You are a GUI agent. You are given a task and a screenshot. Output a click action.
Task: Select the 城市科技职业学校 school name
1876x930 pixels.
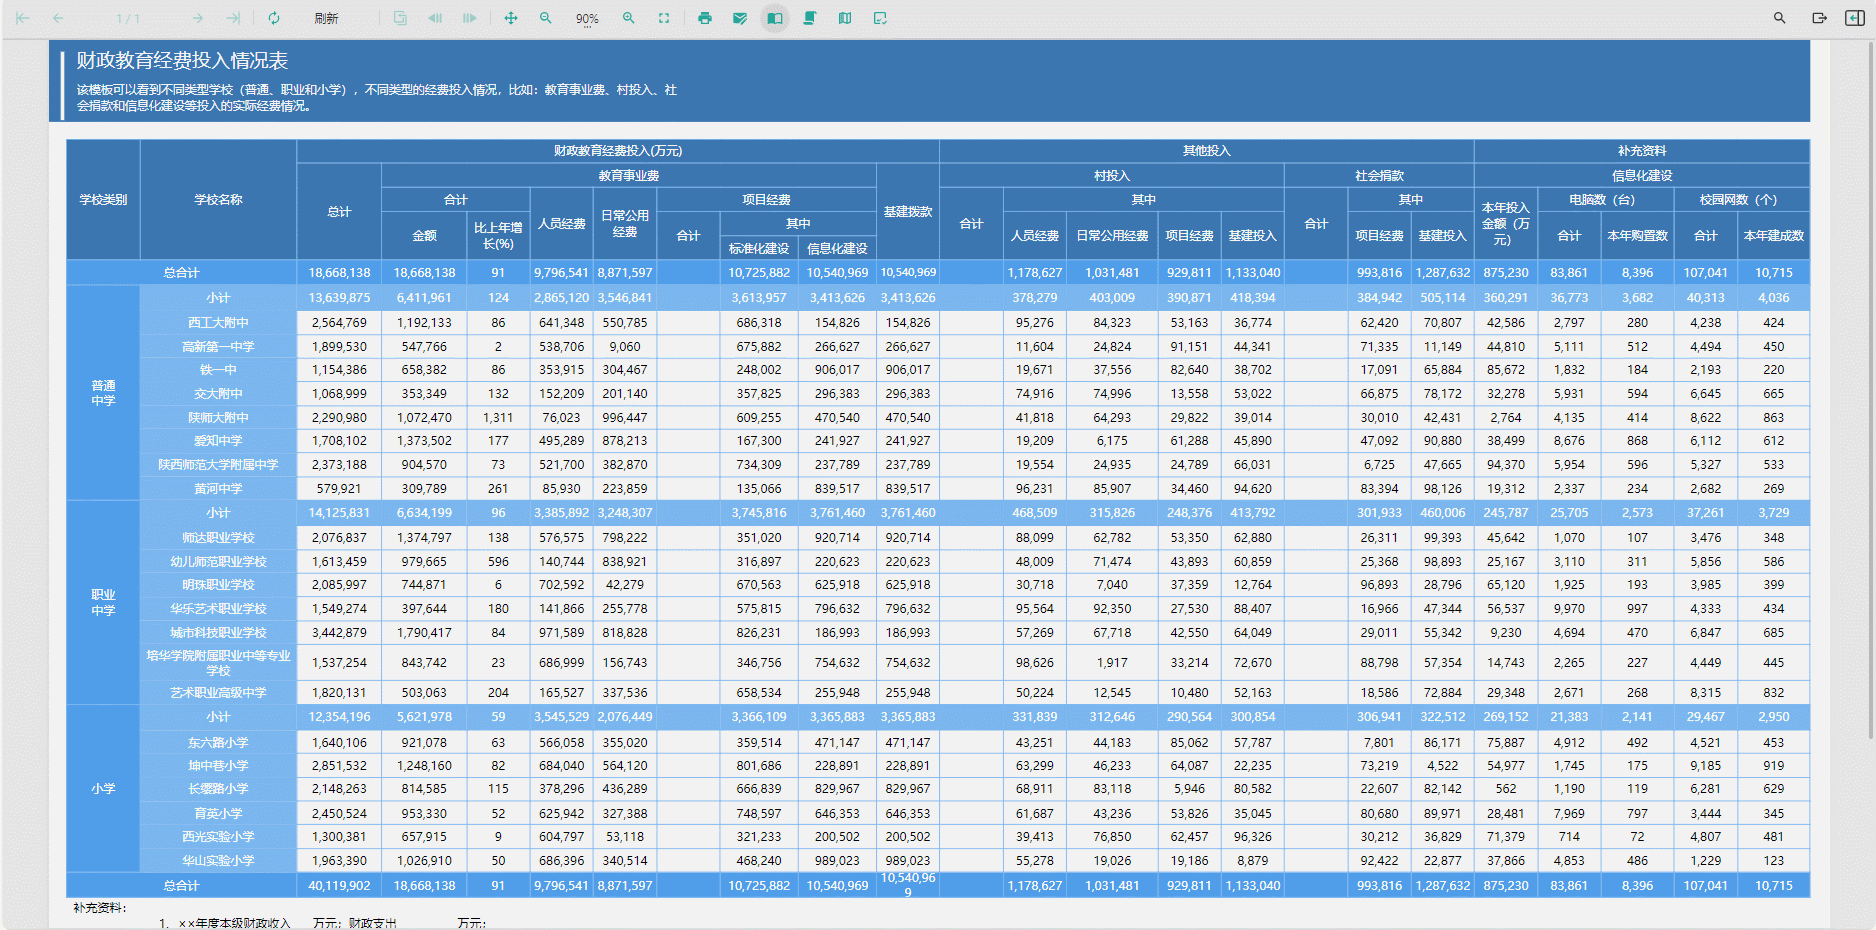[x=218, y=633]
